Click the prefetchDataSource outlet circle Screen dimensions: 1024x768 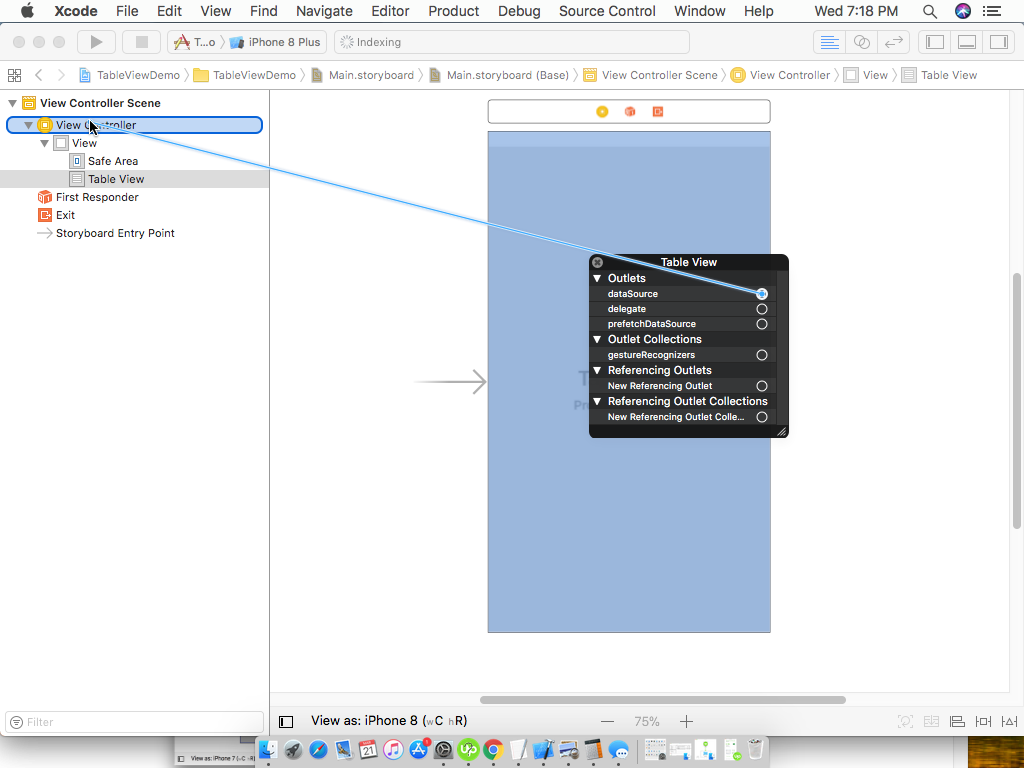coord(761,324)
